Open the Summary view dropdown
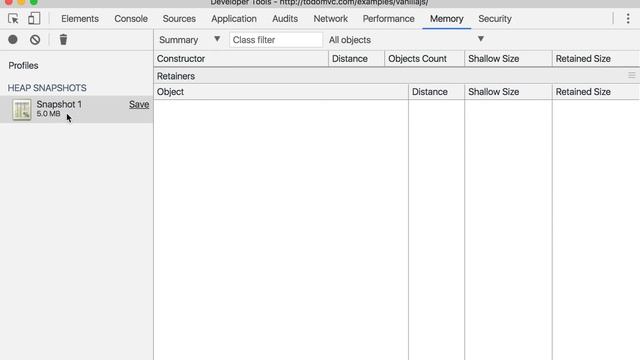 189,40
